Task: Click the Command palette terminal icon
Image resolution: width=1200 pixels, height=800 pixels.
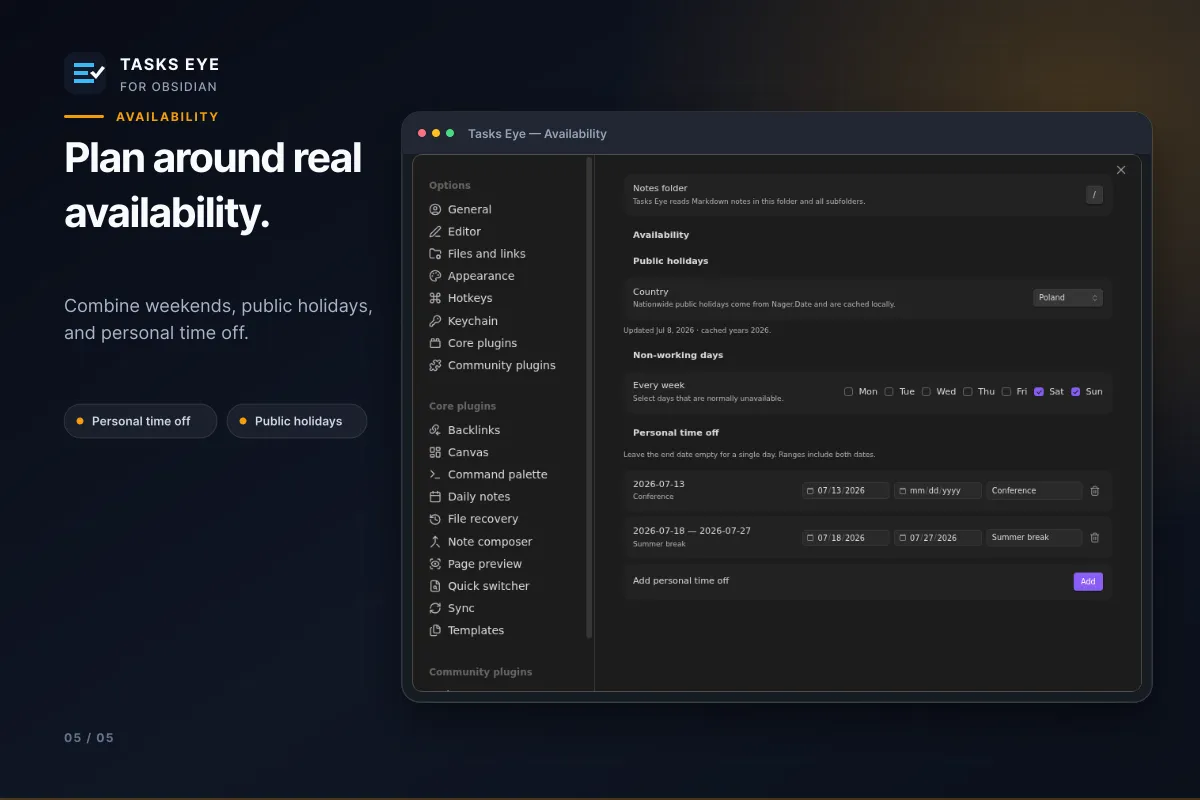Action: (435, 474)
